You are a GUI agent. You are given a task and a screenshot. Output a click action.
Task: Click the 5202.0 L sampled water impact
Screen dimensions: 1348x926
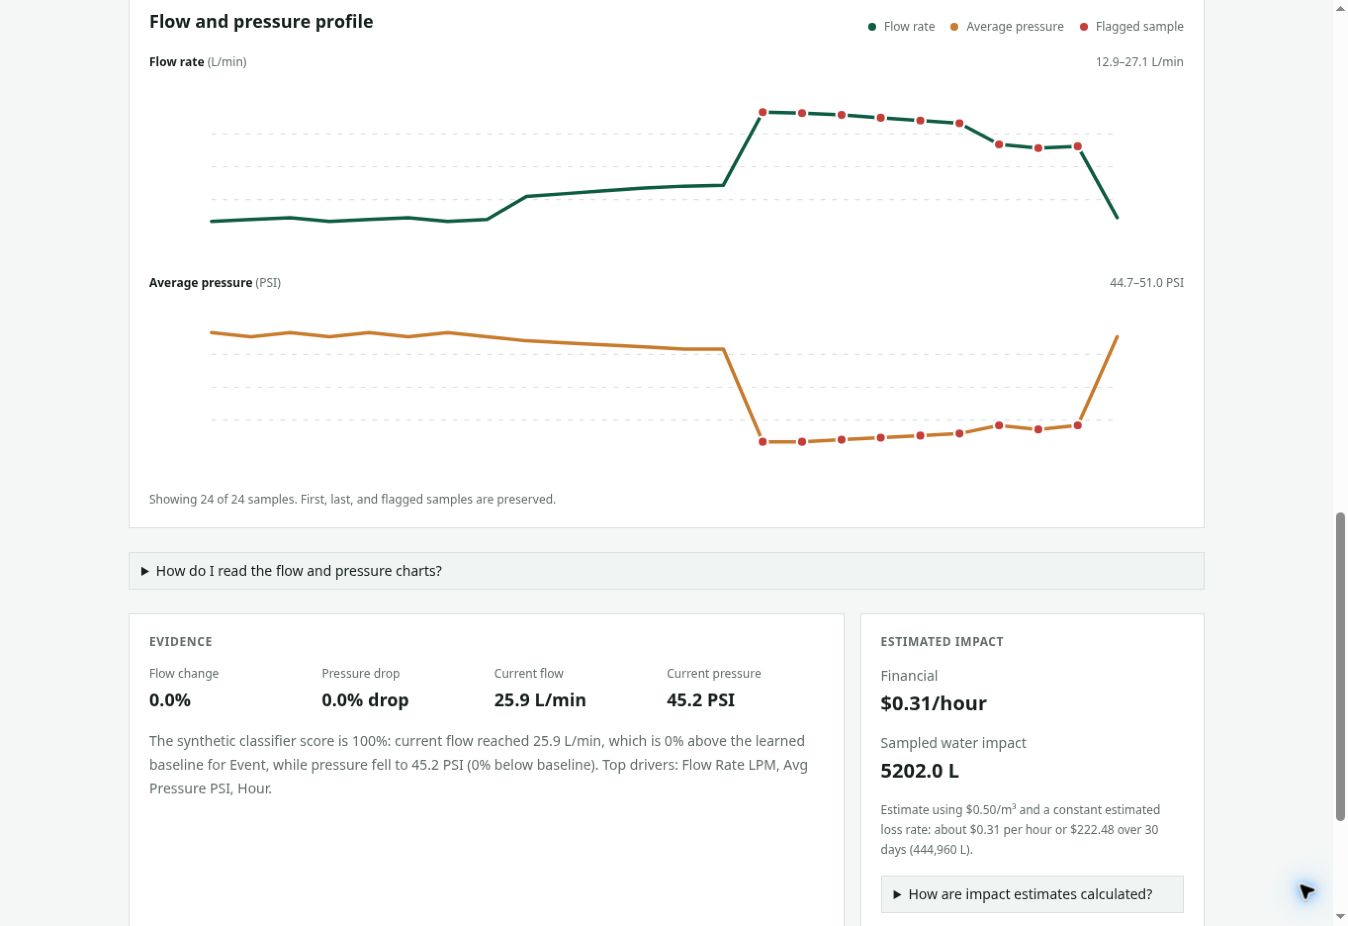pyautogui.click(x=919, y=771)
